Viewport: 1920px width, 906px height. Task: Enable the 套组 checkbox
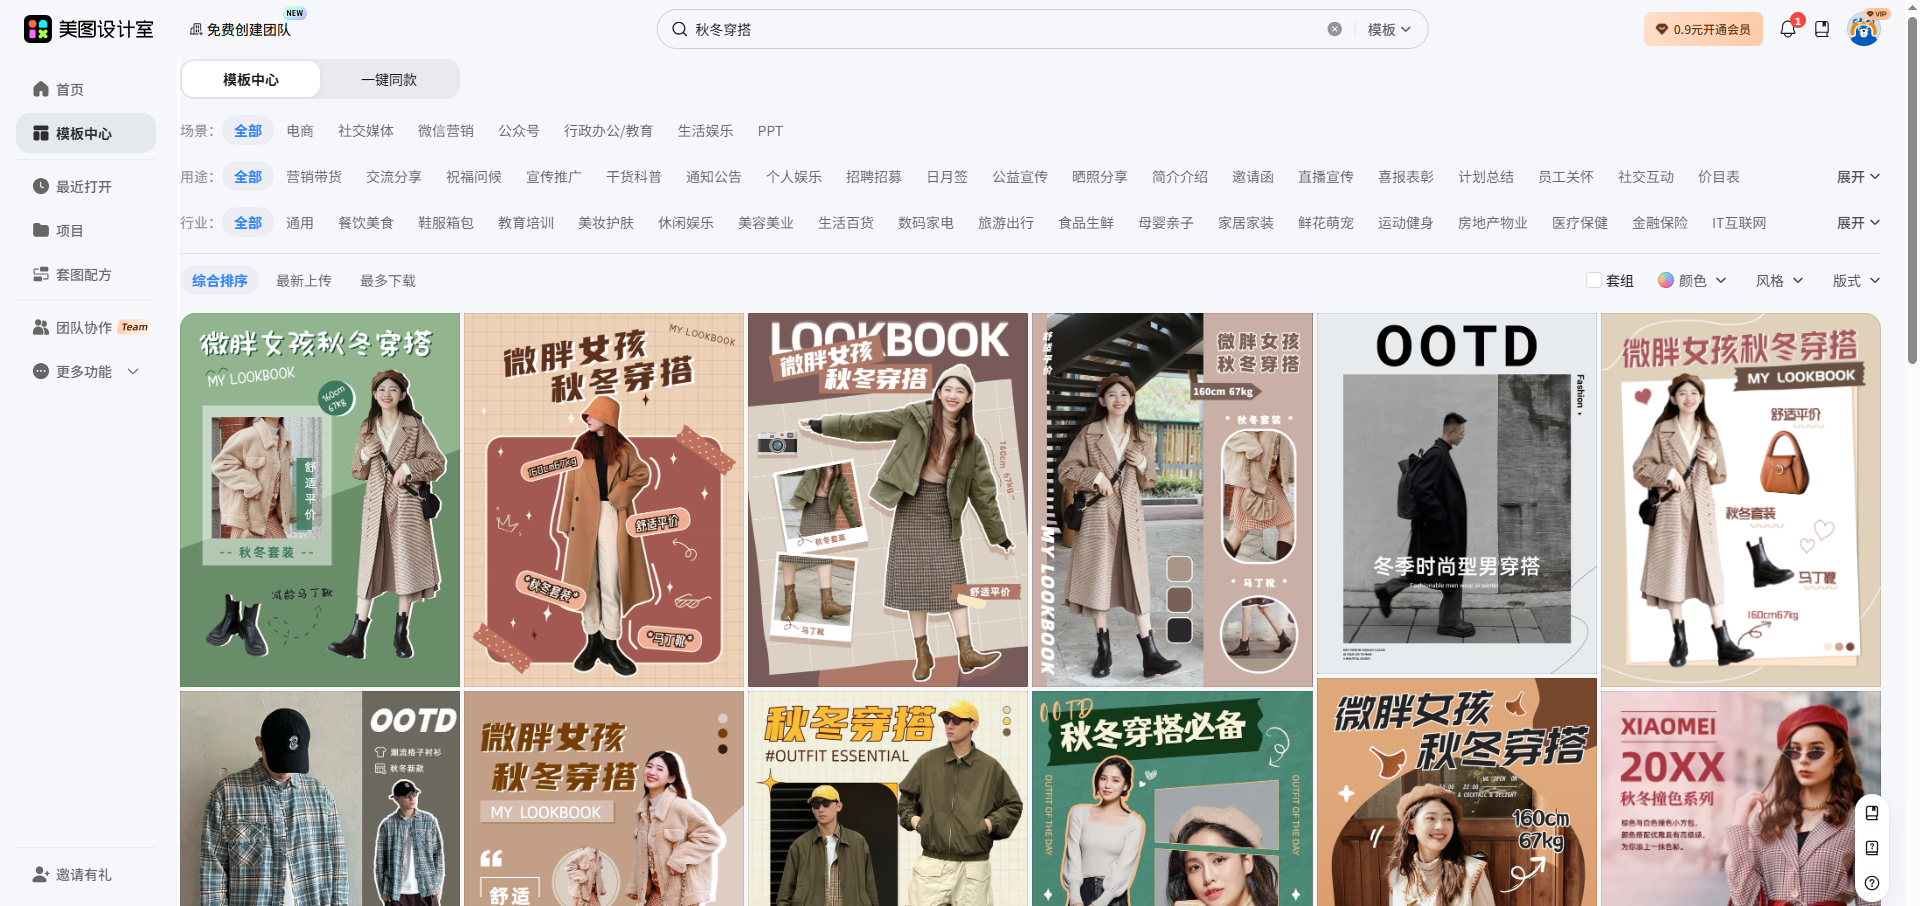(x=1594, y=281)
